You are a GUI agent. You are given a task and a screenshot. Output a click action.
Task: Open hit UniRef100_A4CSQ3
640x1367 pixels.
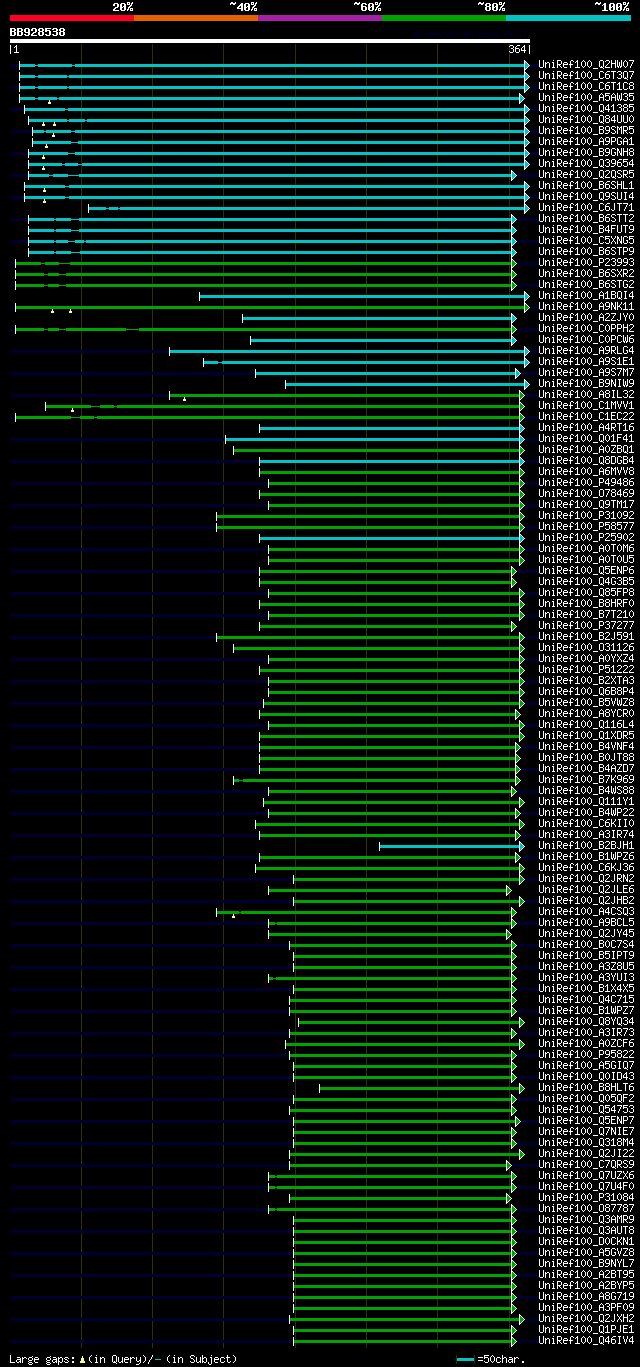[x=586, y=911]
